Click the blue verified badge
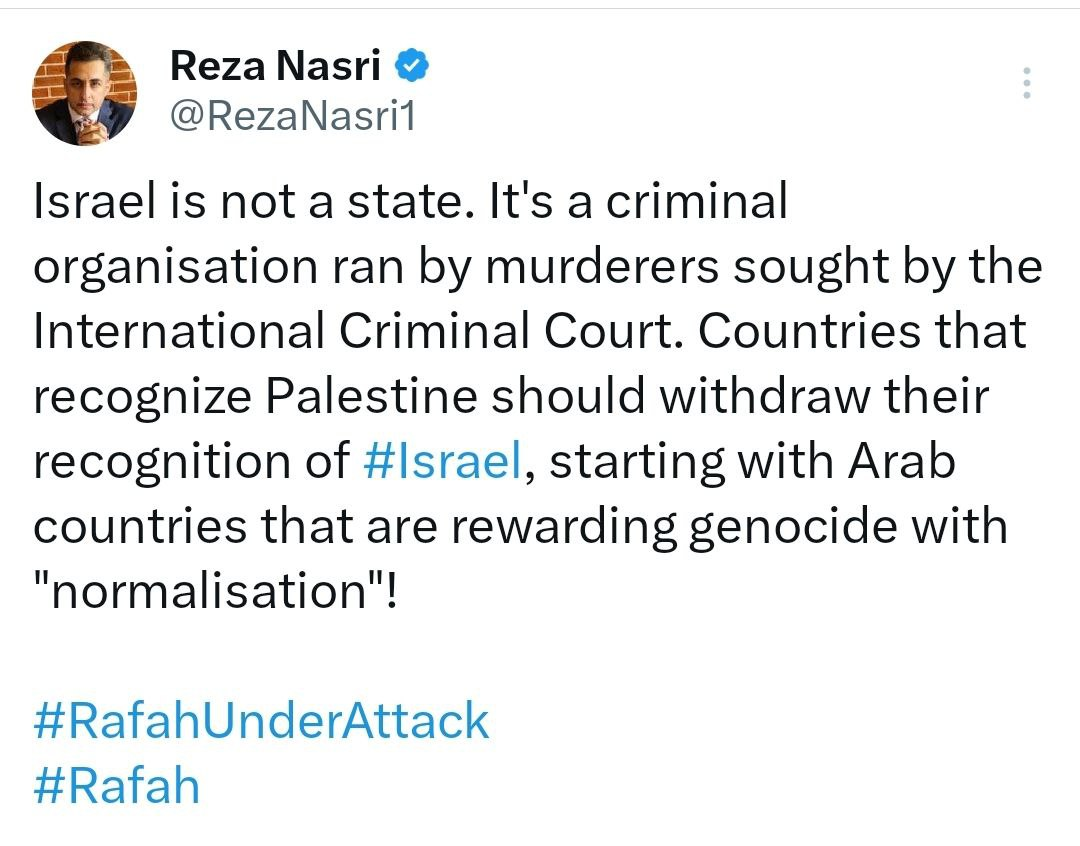The image size is (1080, 846). coord(413,66)
